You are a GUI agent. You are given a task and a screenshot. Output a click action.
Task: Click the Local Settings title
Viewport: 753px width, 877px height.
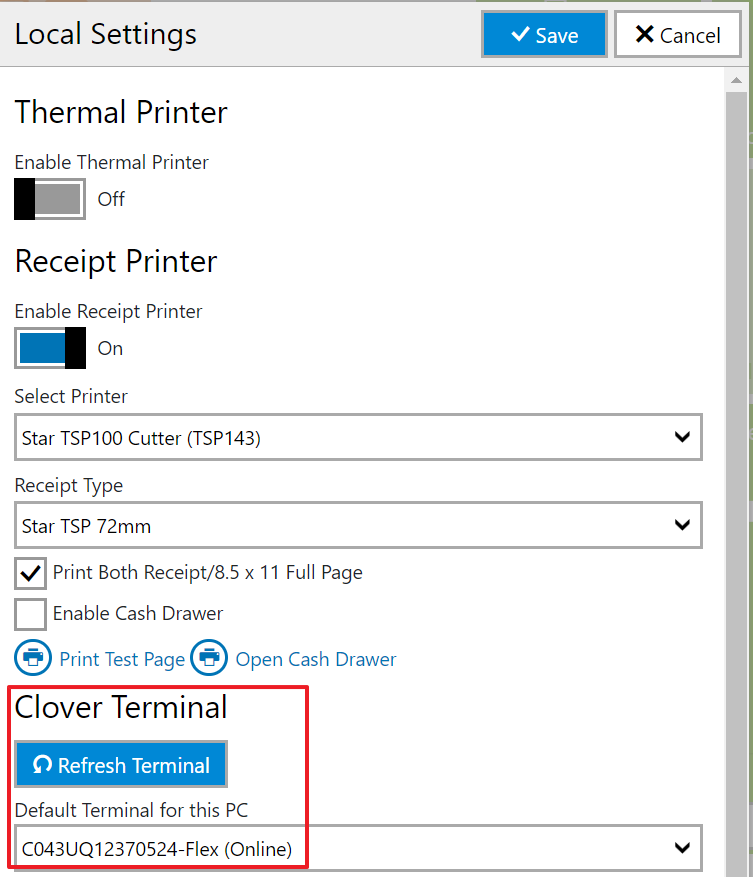coord(106,34)
